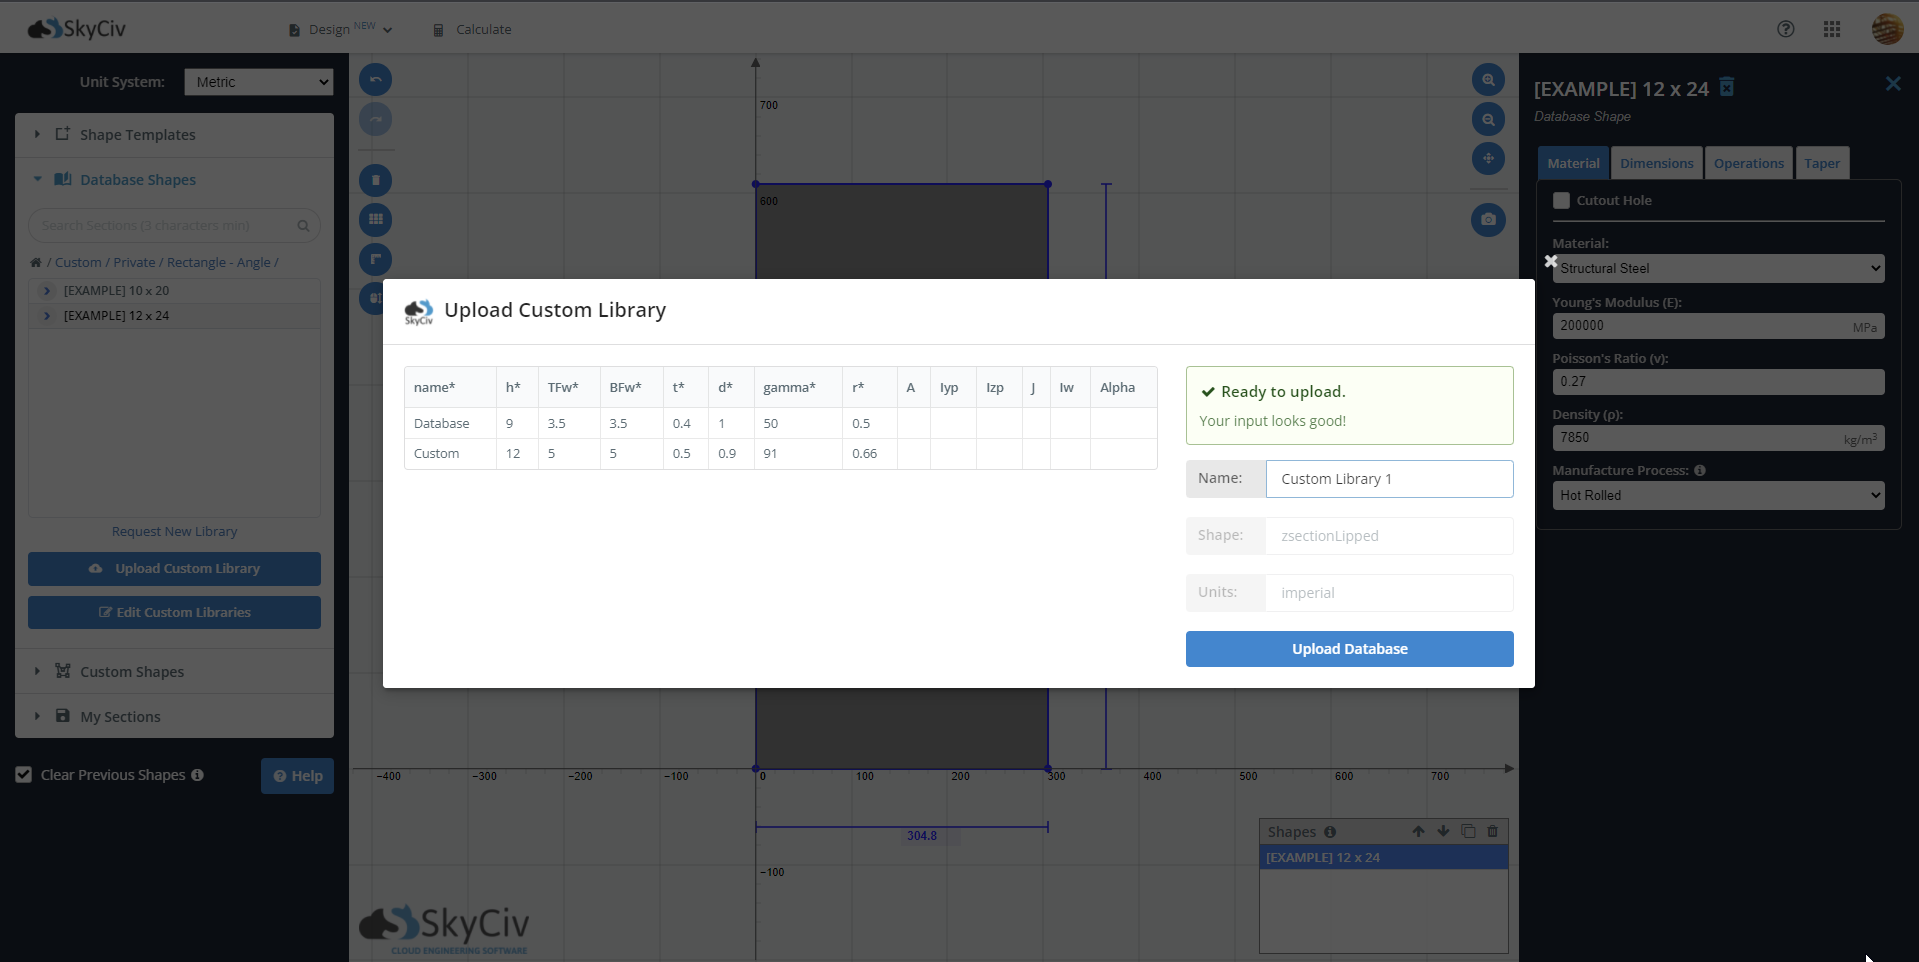
Task: Open the Structural Steel material dropdown
Action: (1718, 269)
